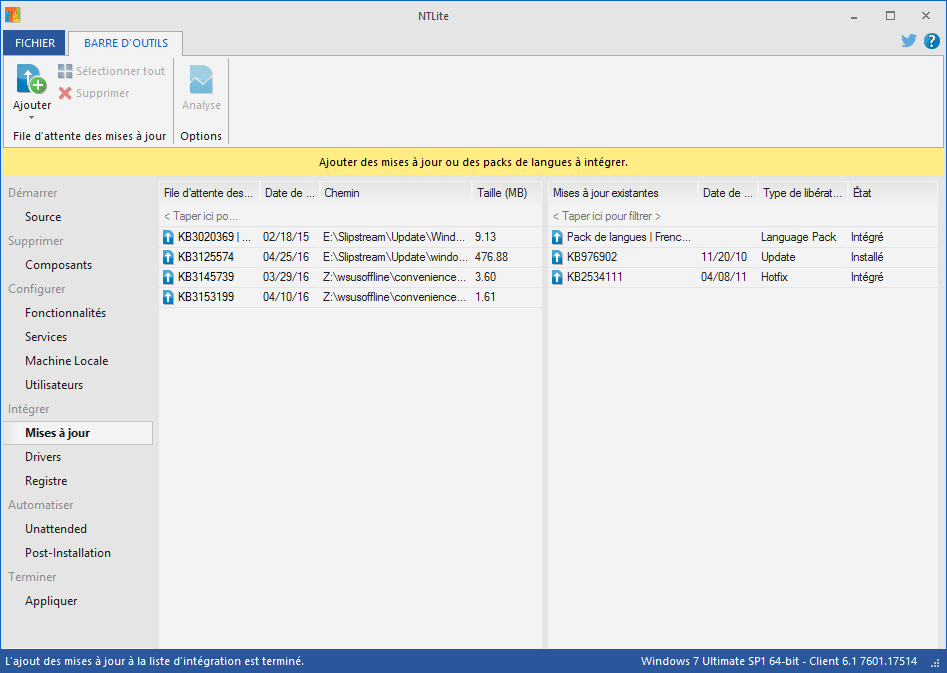The image size is (947, 673).
Task: Click date 03/29/16 cell
Action: 286,277
